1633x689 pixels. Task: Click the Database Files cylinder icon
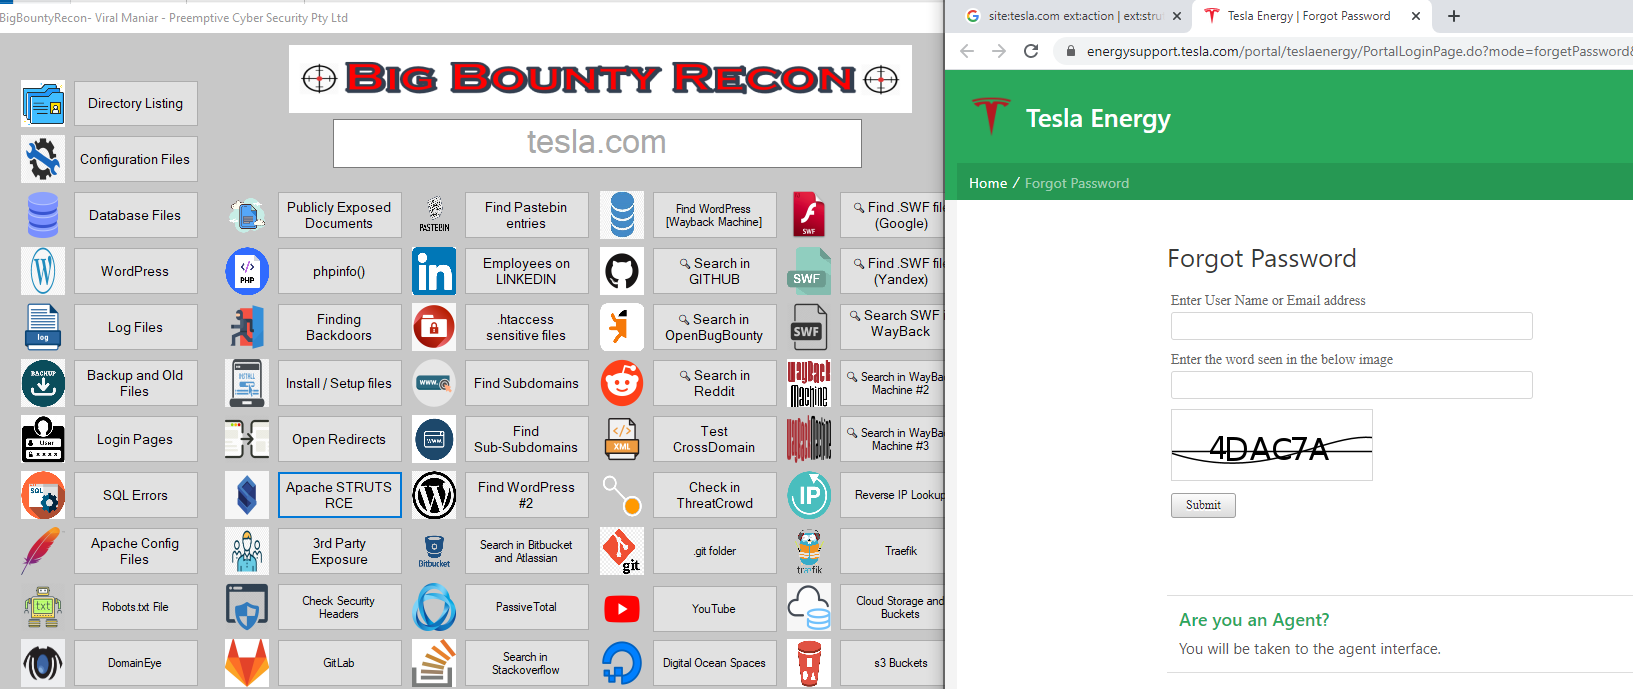click(43, 215)
